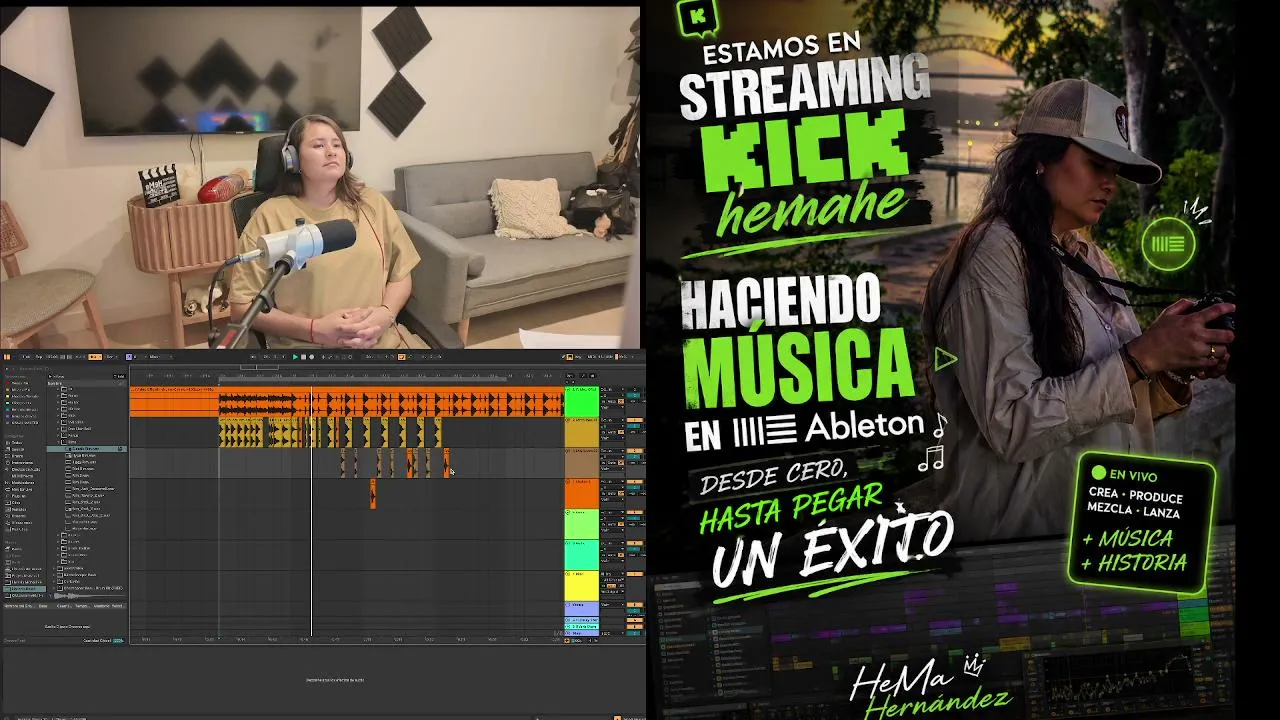Stop playback in the Ableton transport
The width and height of the screenshot is (1280, 720).
[x=303, y=357]
